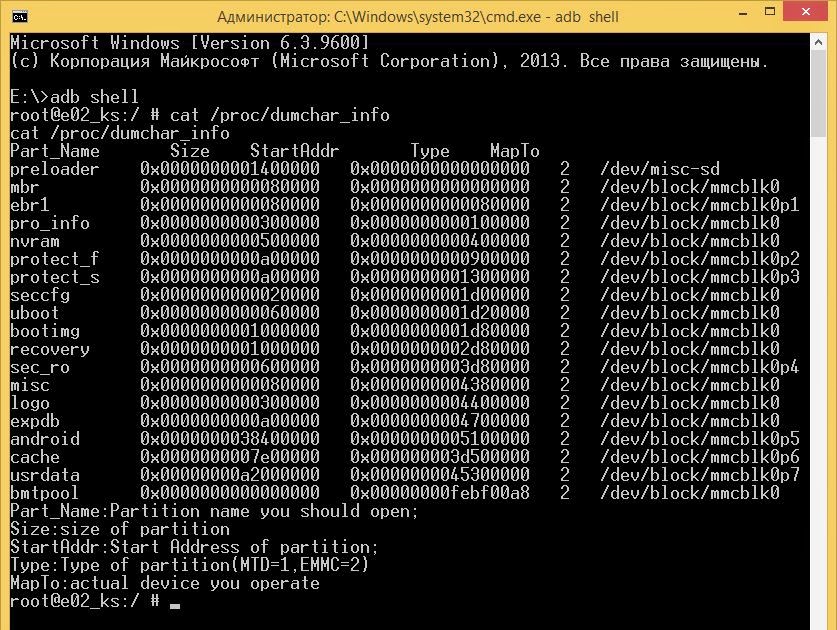Click 'Type:Type of partition(MTD=1,EMMC=2)' line
This screenshot has width=837, height=630.
coord(189,565)
